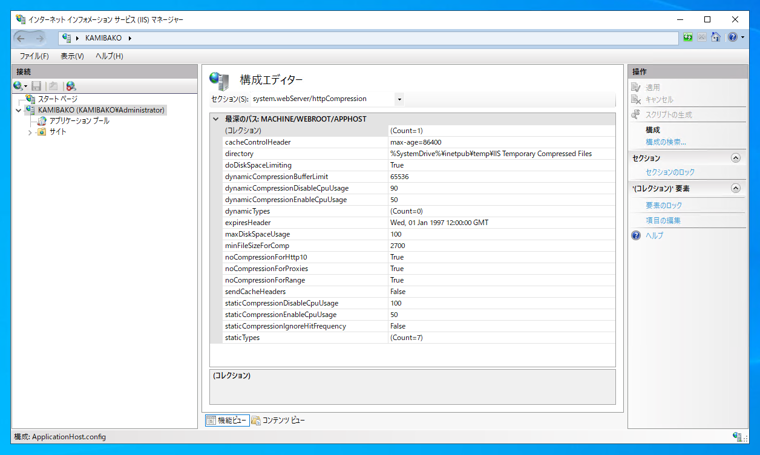The image size is (760, 455).
Task: Click the Forward navigation arrow
Action: (40, 38)
